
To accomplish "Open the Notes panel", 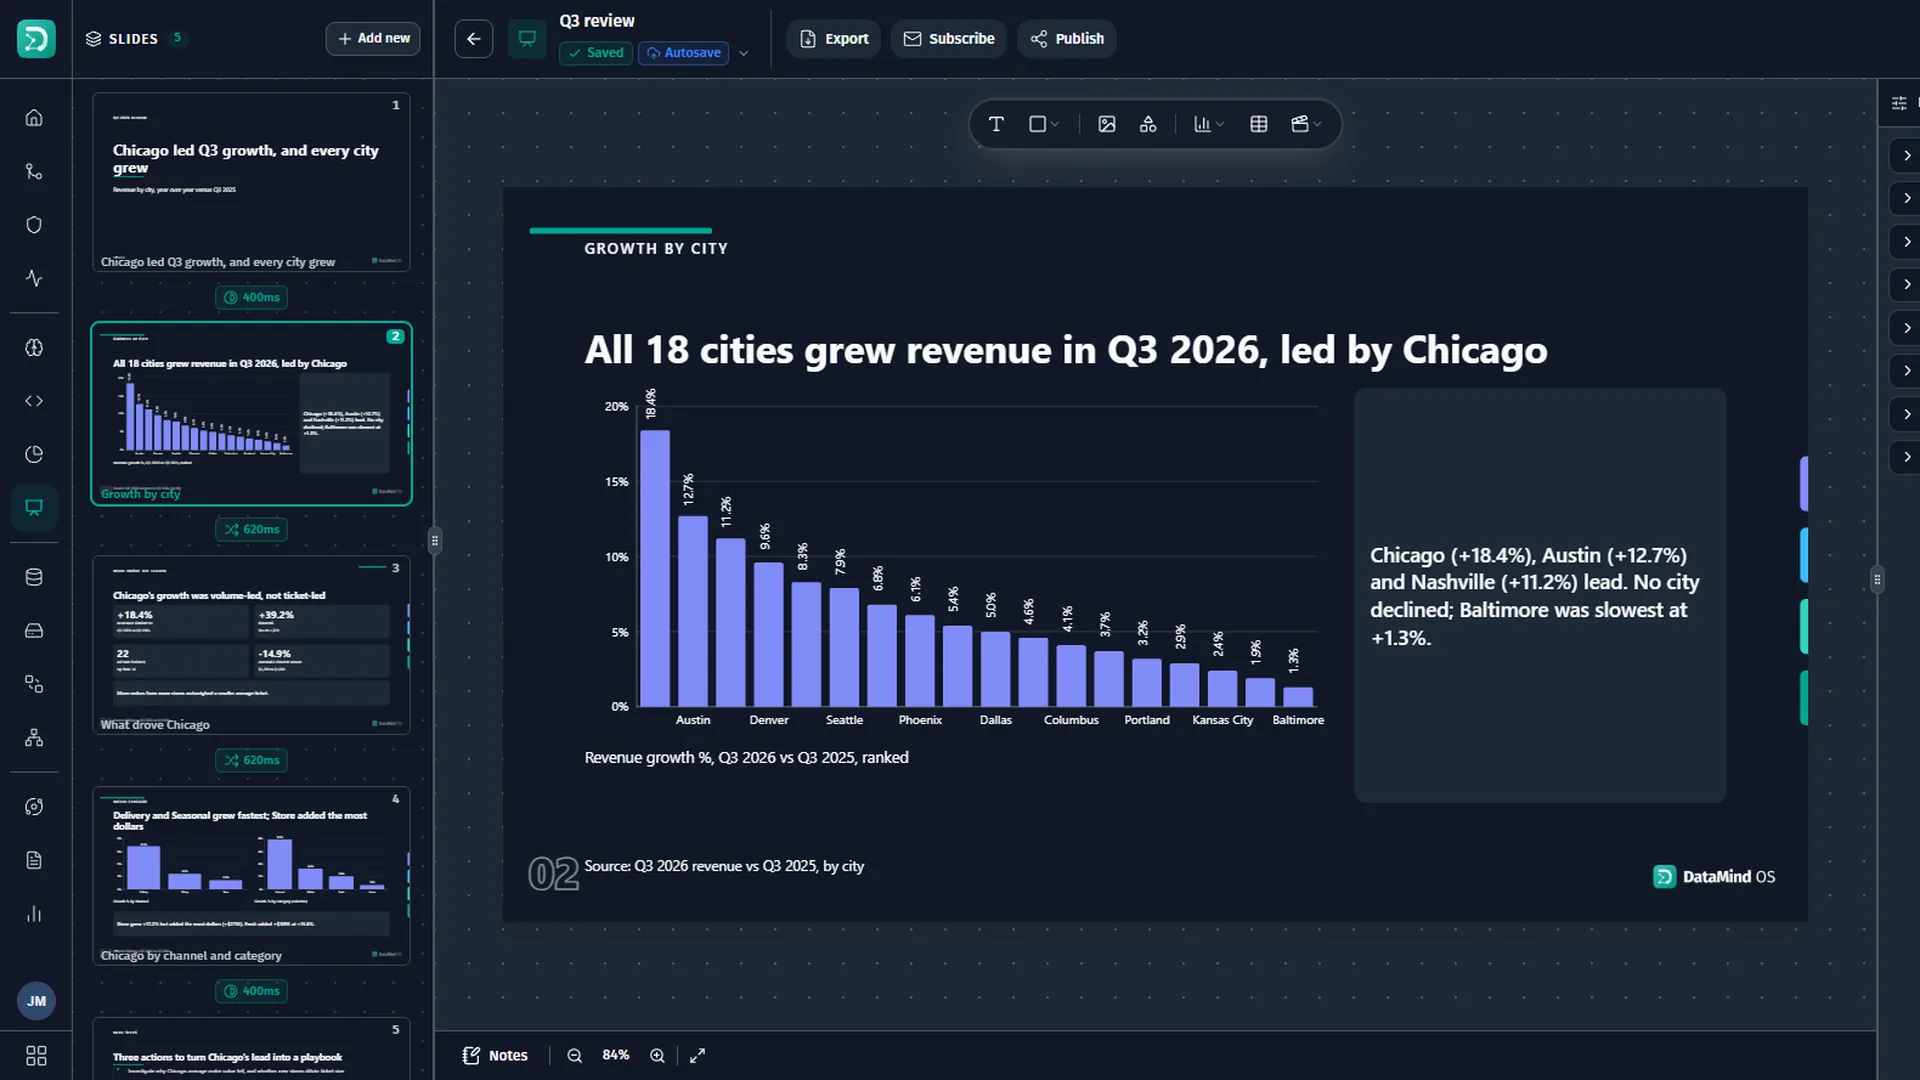I will tap(495, 1055).
